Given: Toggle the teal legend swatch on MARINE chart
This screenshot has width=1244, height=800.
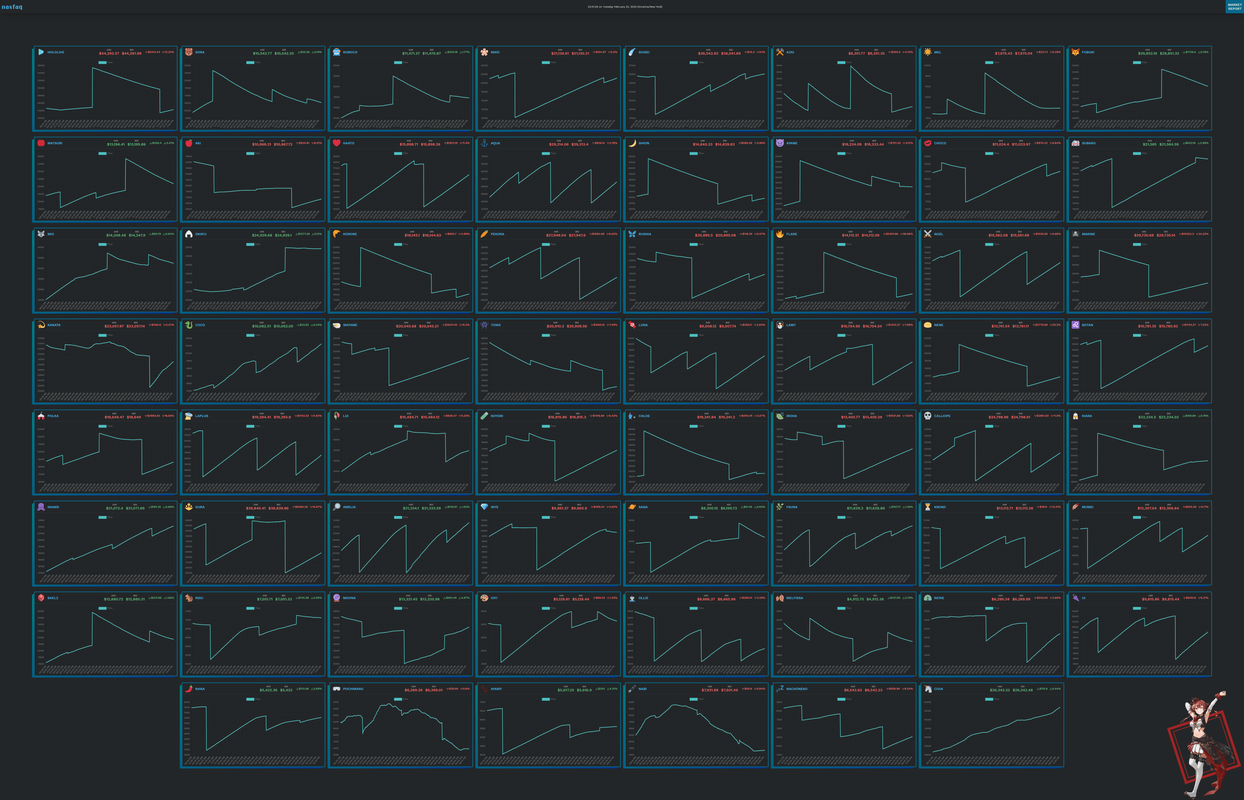Looking at the screenshot, I should [1138, 244].
